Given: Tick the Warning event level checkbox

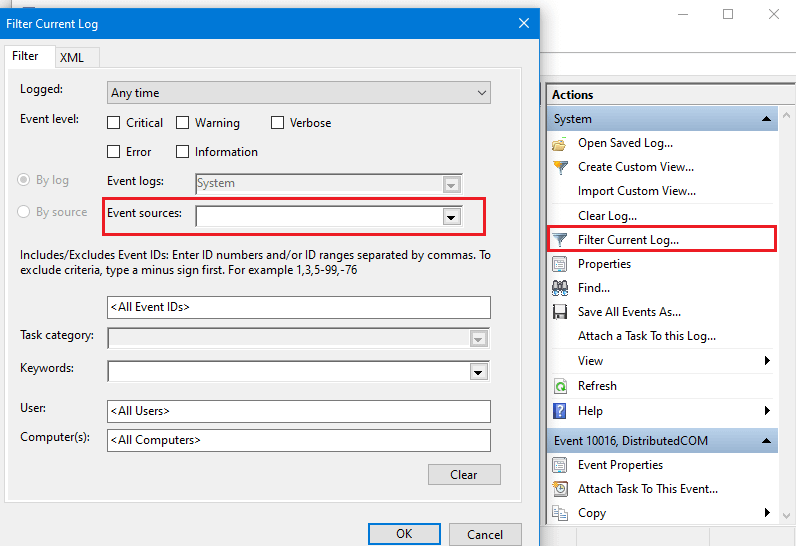Looking at the screenshot, I should (x=183, y=123).
